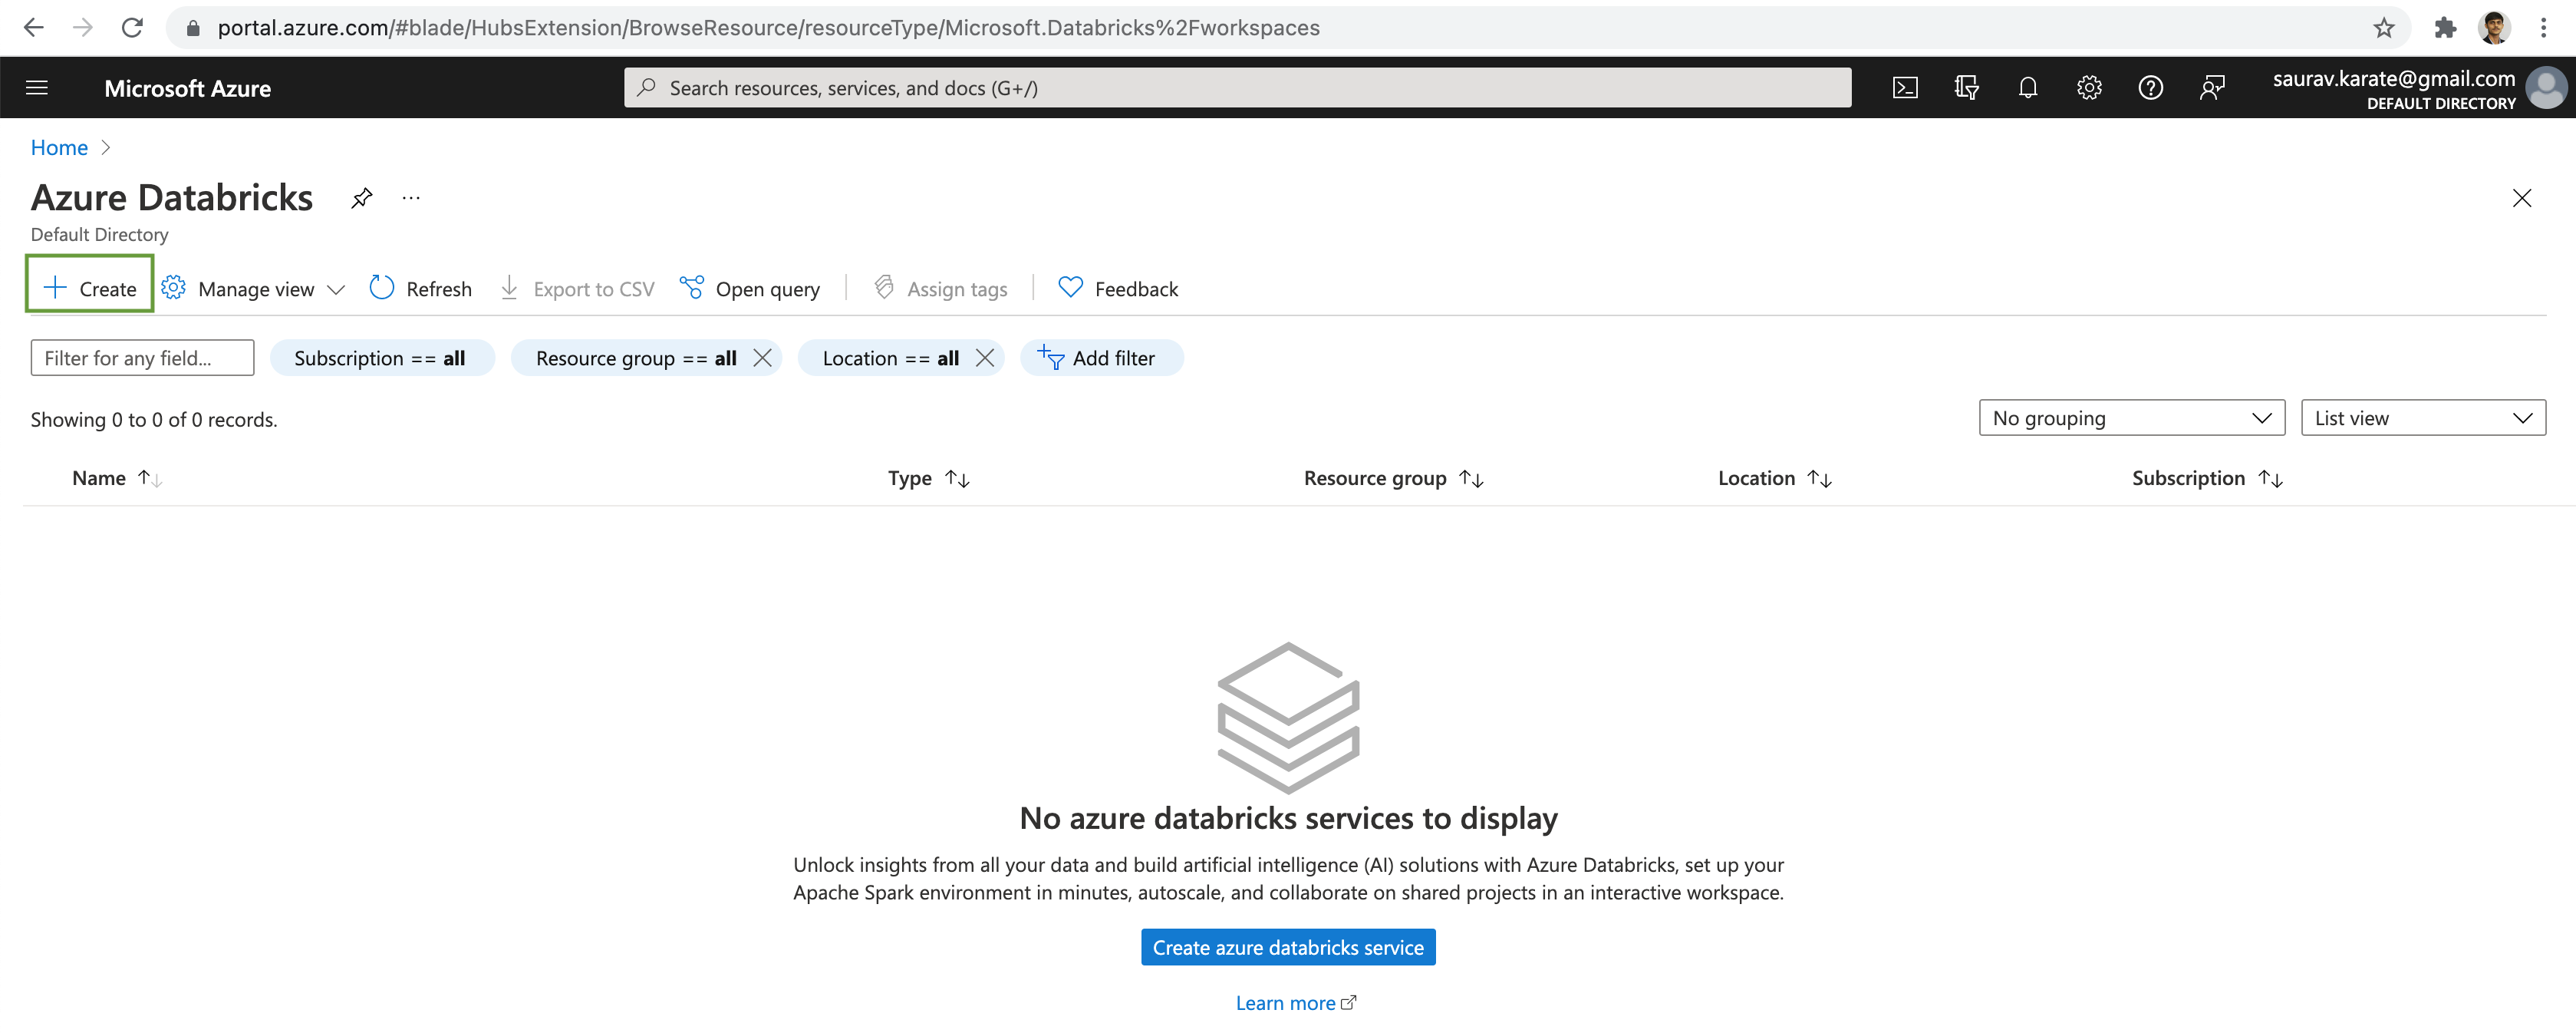
Task: Open the notifications bell
Action: pos(2027,88)
